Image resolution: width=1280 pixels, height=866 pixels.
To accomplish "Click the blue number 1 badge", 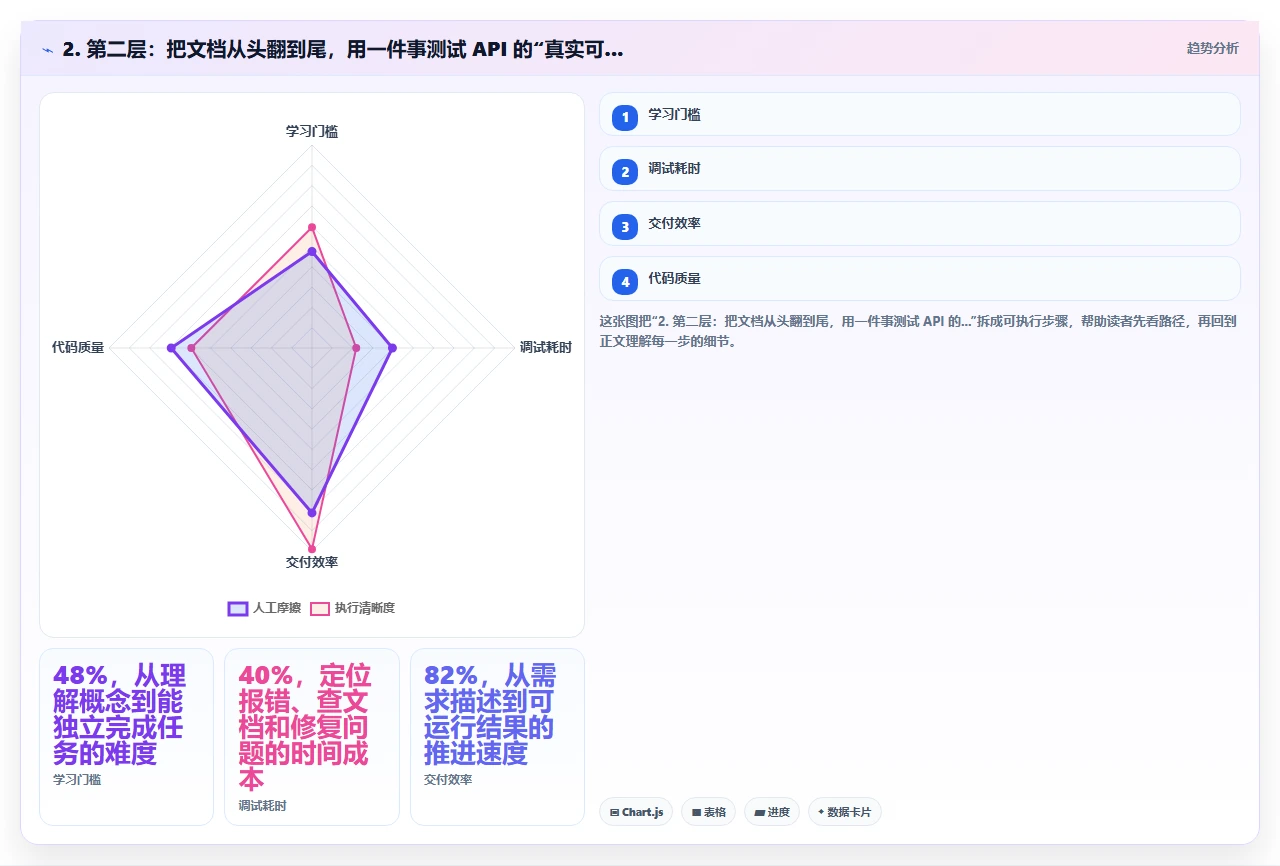I will 625,117.
